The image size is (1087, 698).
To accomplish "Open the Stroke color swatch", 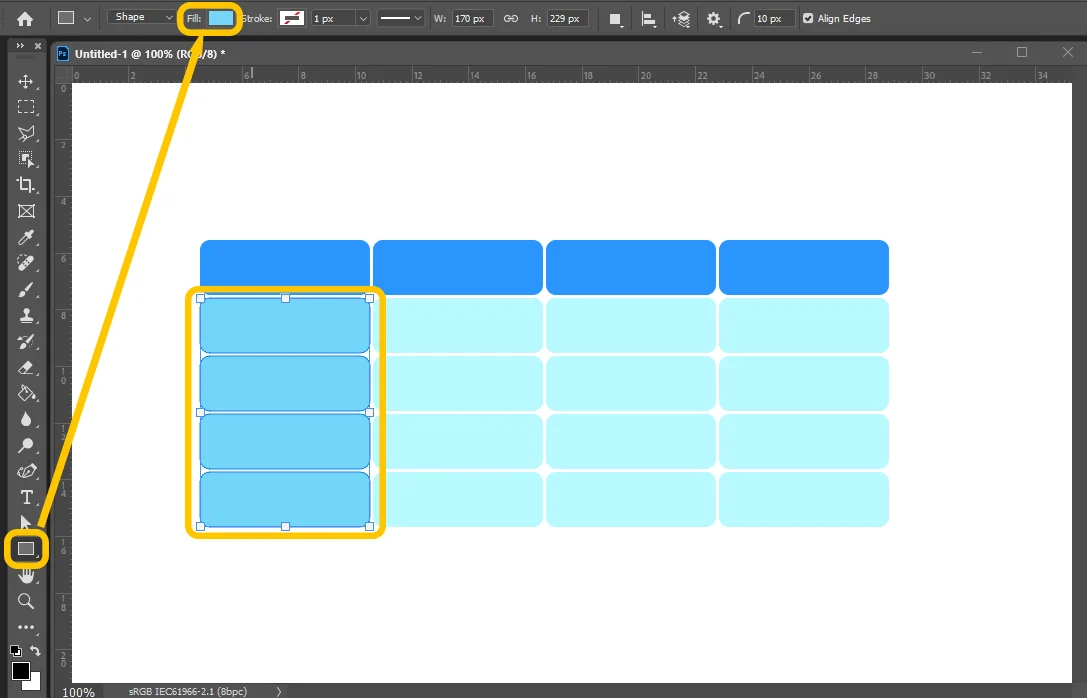I will coord(292,19).
